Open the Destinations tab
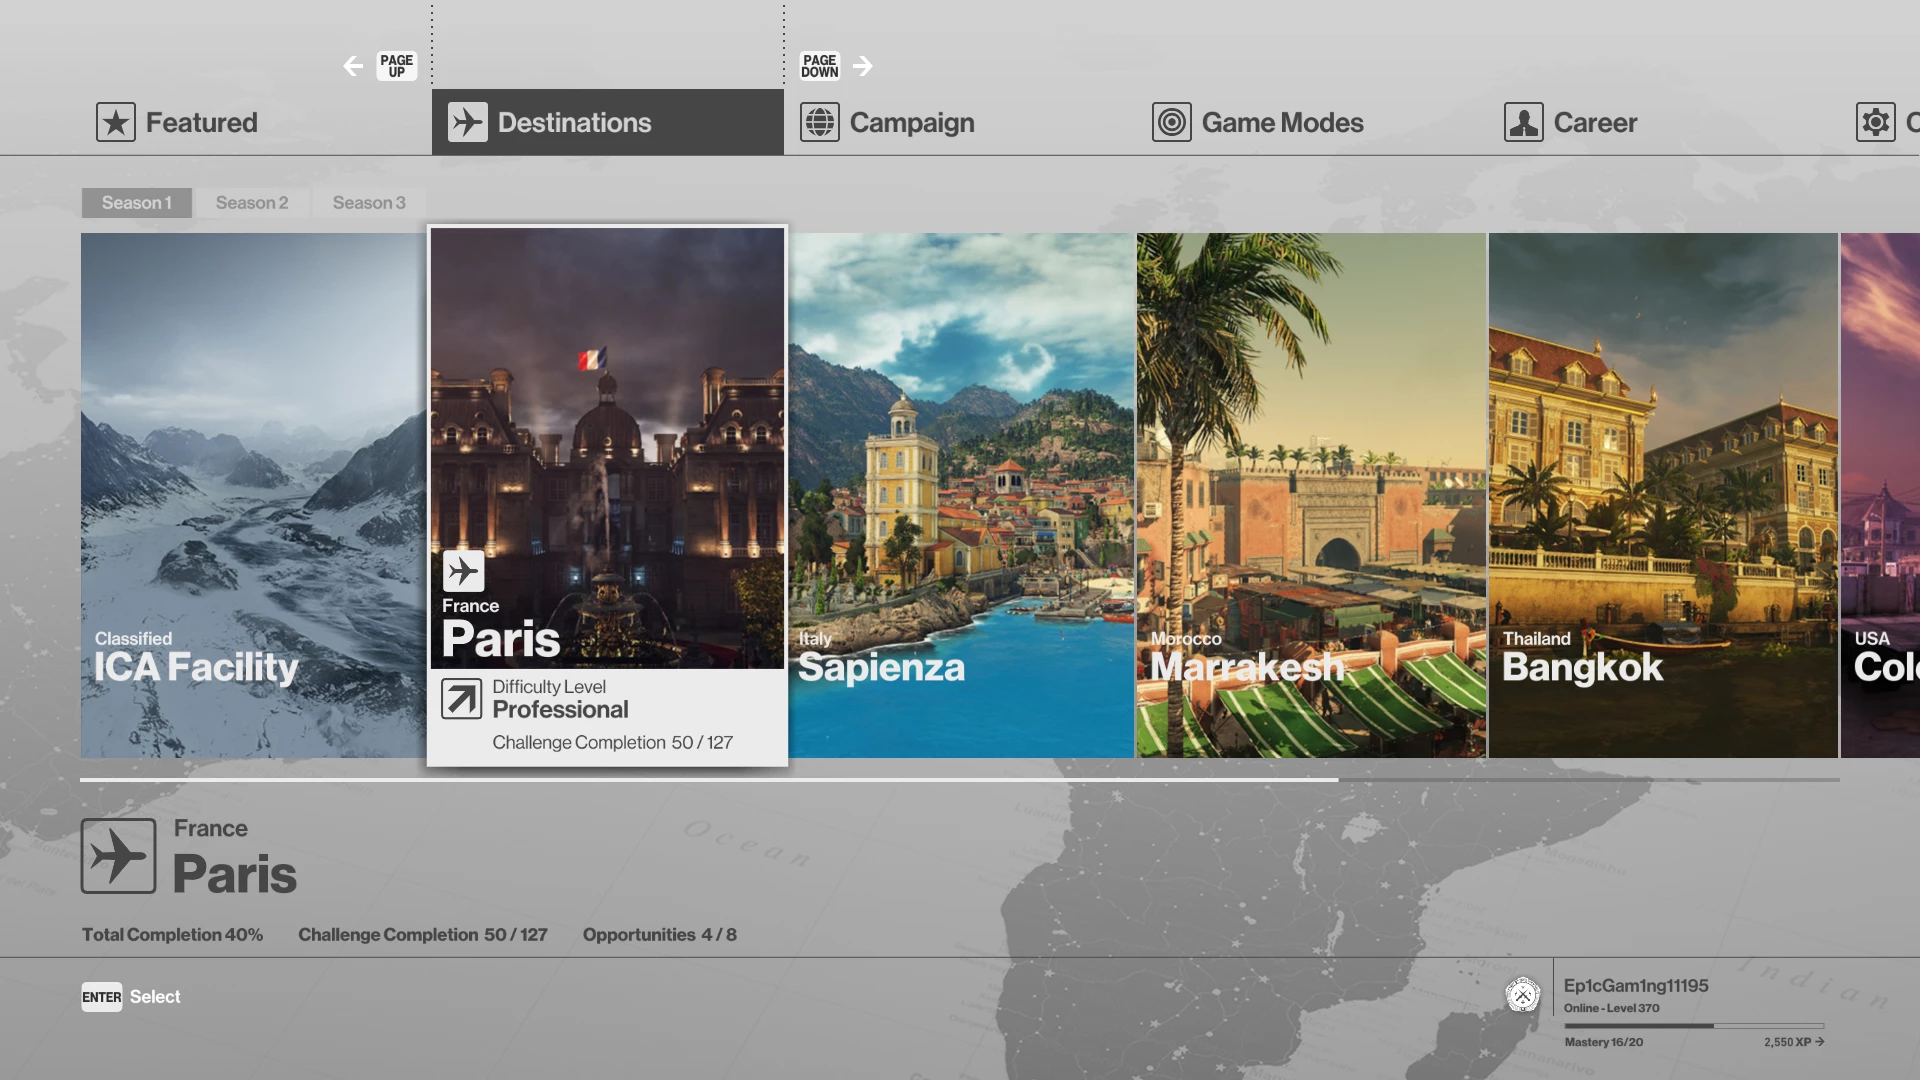 point(608,122)
